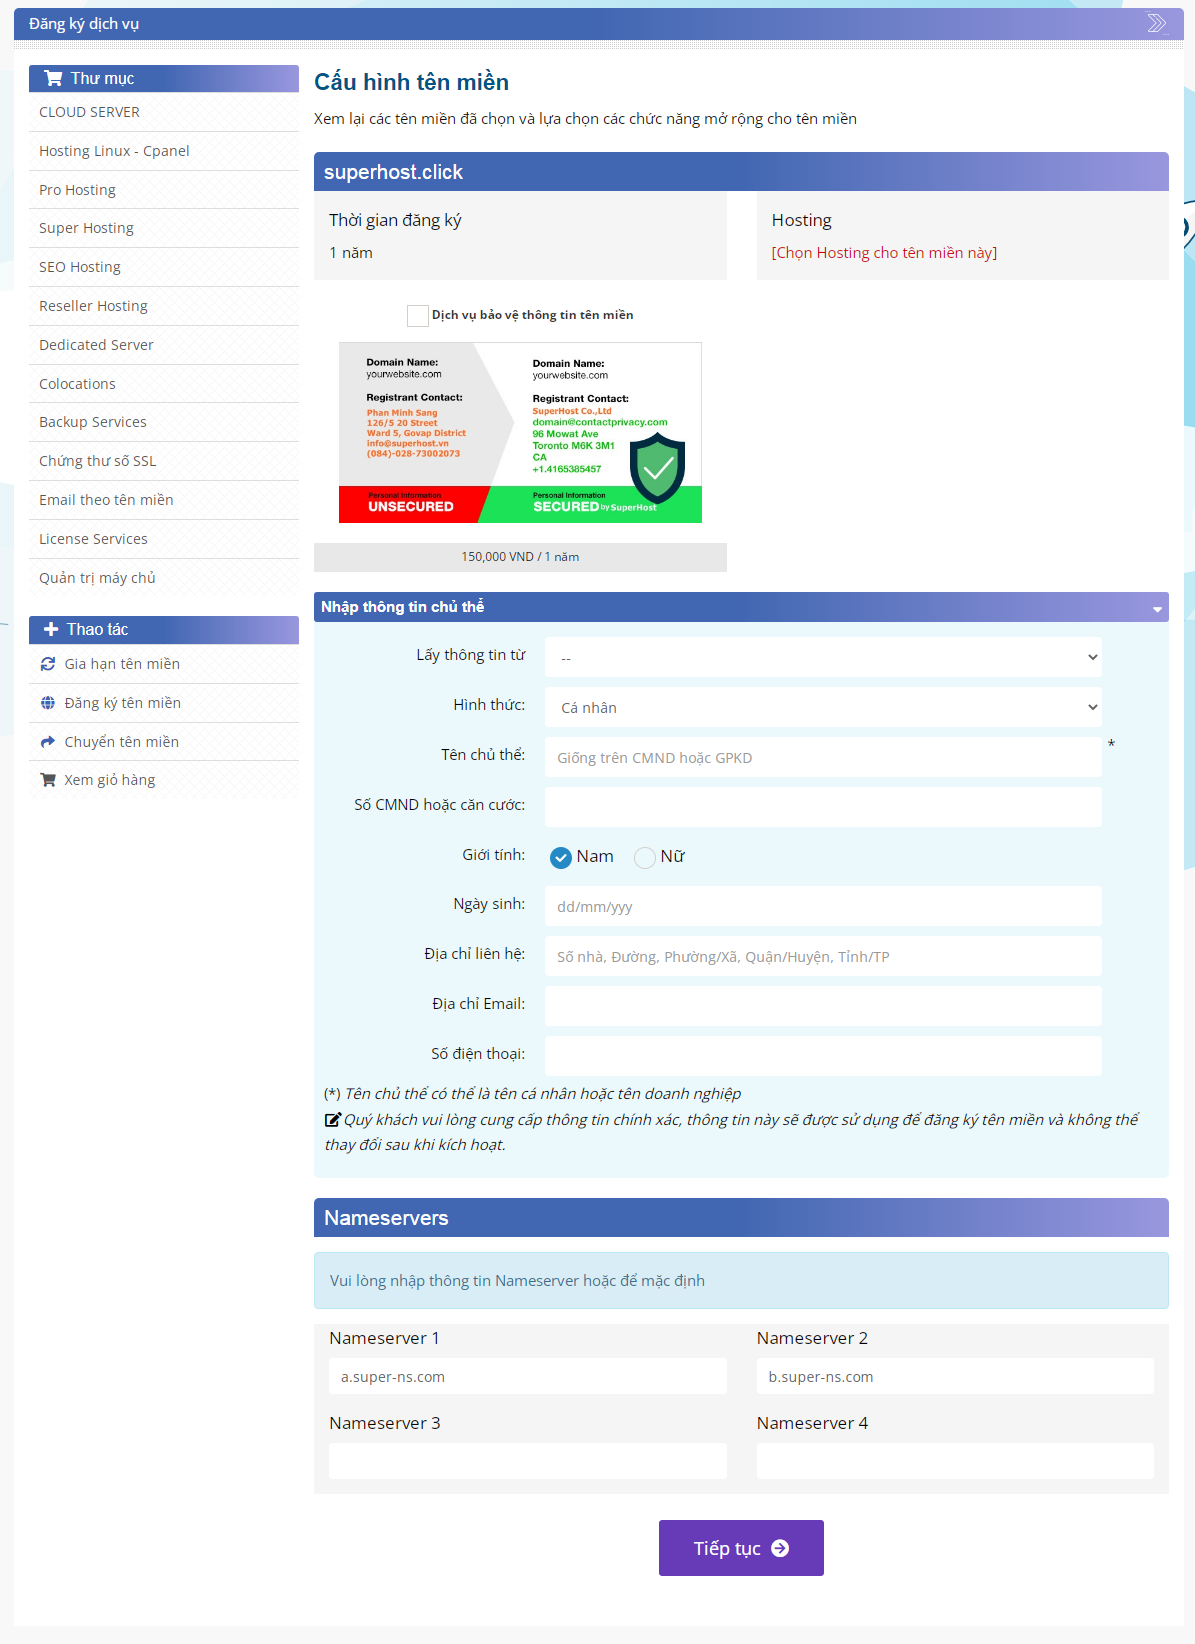Image resolution: width=1195 pixels, height=1644 pixels.
Task: Click the cart icon for Xem giỏ hàng
Action: coord(48,780)
